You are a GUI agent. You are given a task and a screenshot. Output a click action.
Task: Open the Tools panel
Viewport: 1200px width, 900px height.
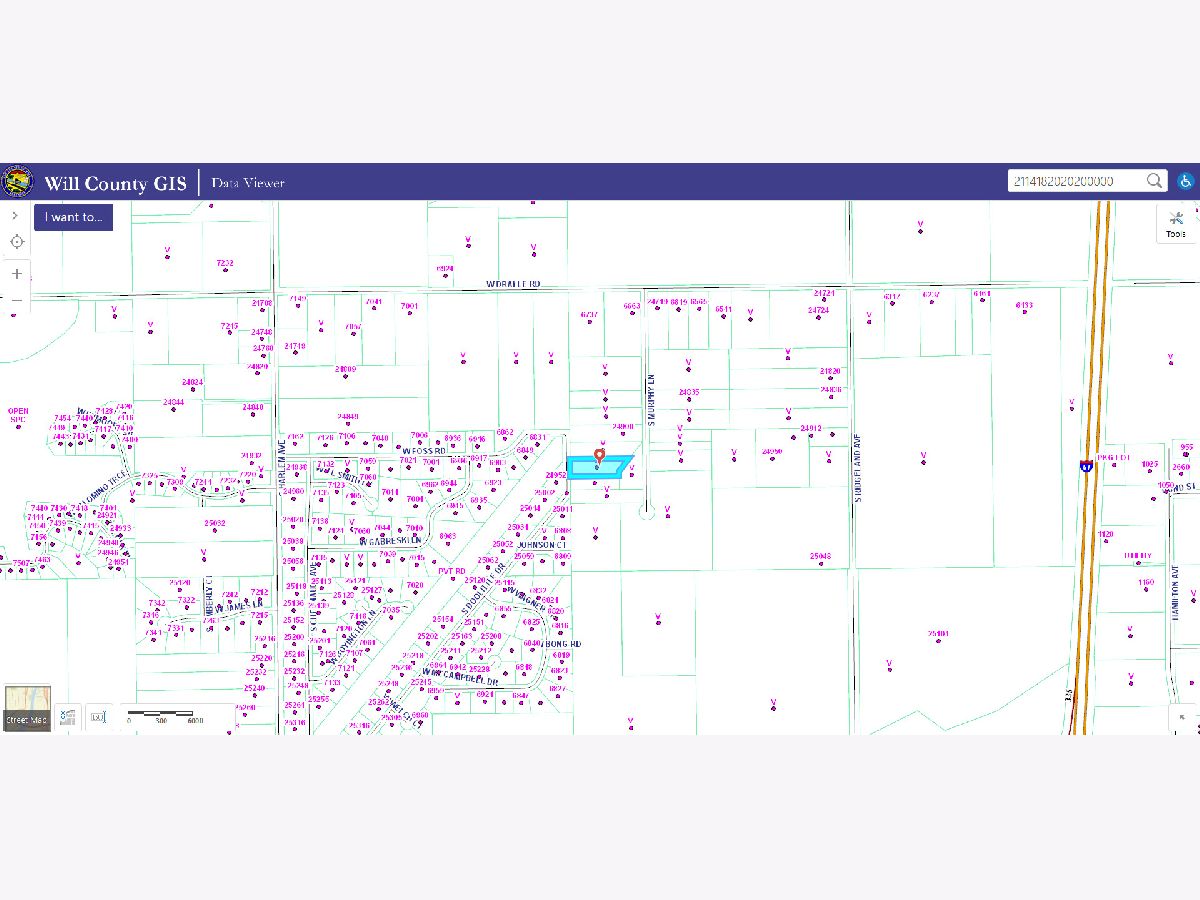pos(1175,225)
